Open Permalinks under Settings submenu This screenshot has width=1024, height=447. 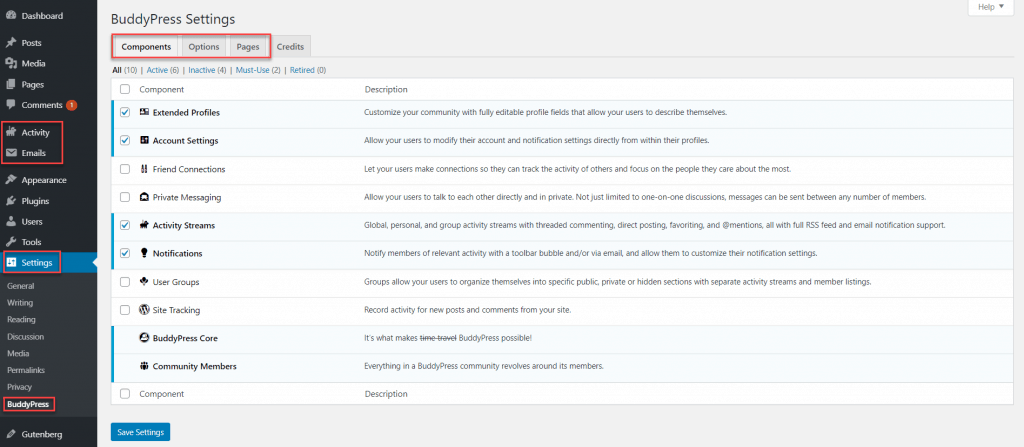pos(25,370)
